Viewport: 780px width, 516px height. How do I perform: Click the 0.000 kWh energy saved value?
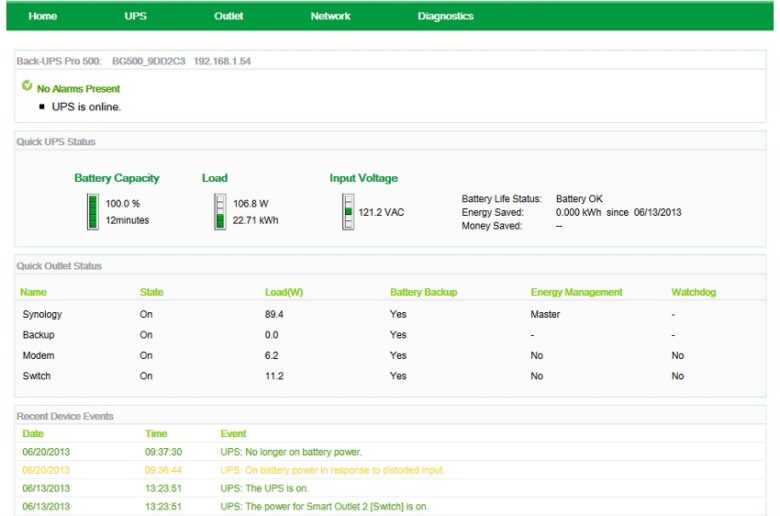(578, 212)
